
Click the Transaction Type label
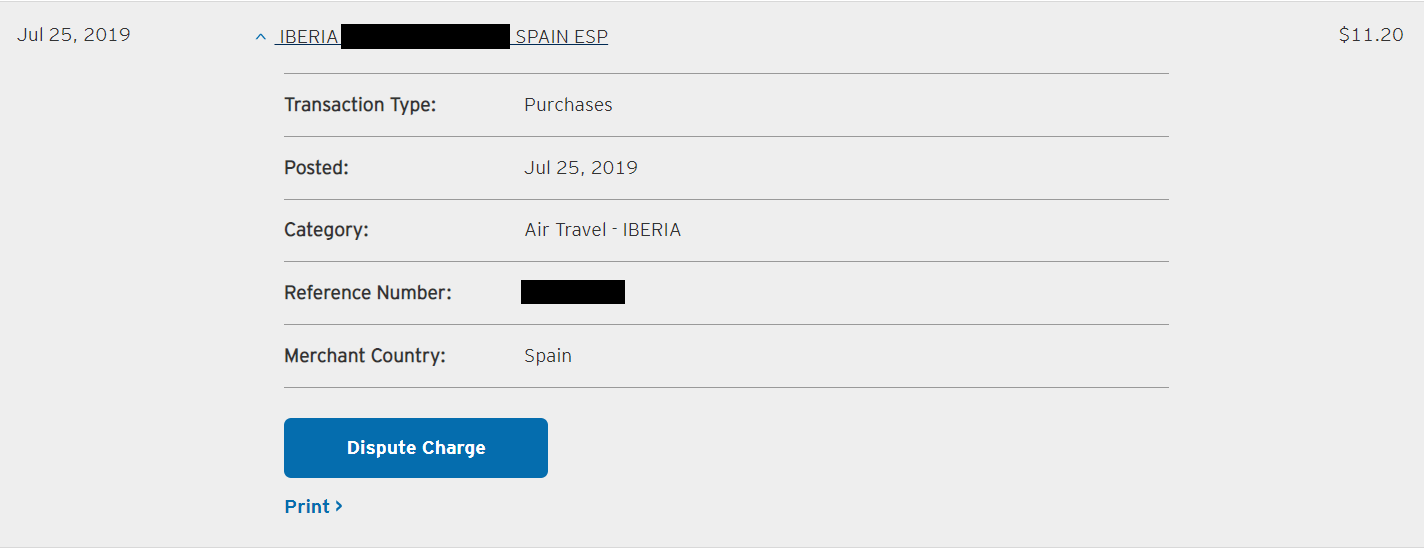(360, 105)
